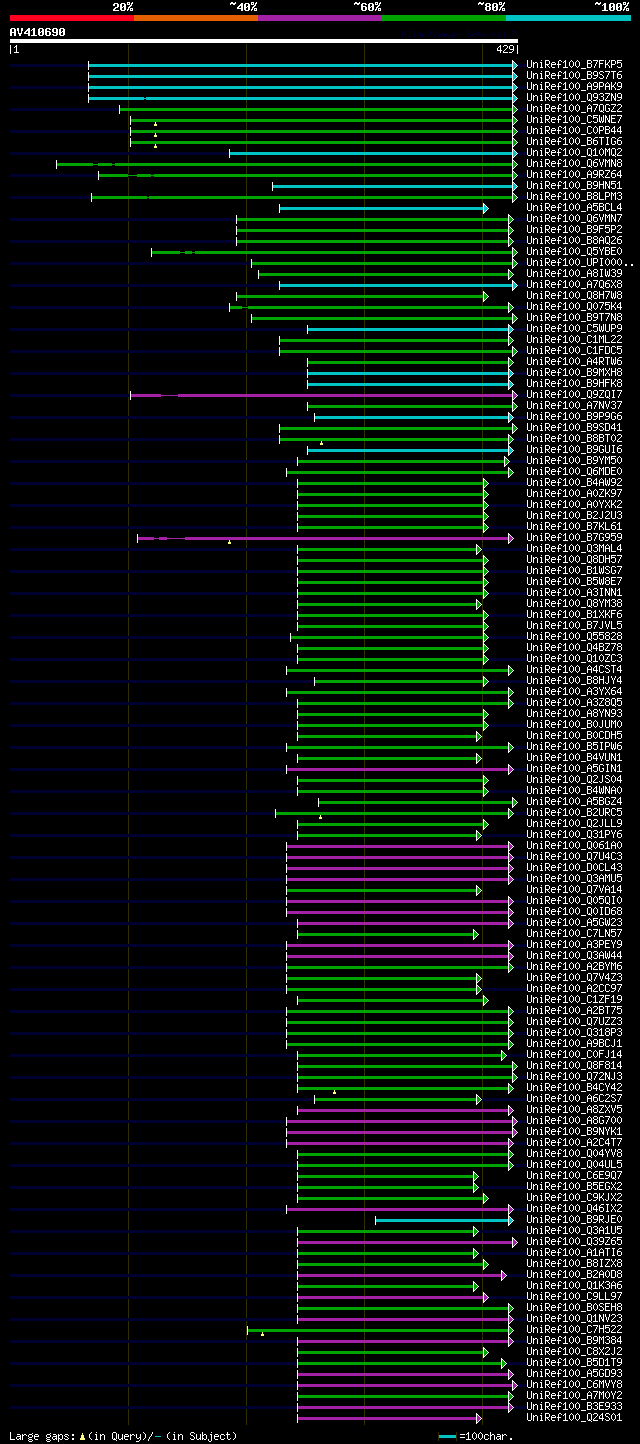Select the UniRef100_A7Q6X8 label
The image size is (640, 1444).
(574, 285)
